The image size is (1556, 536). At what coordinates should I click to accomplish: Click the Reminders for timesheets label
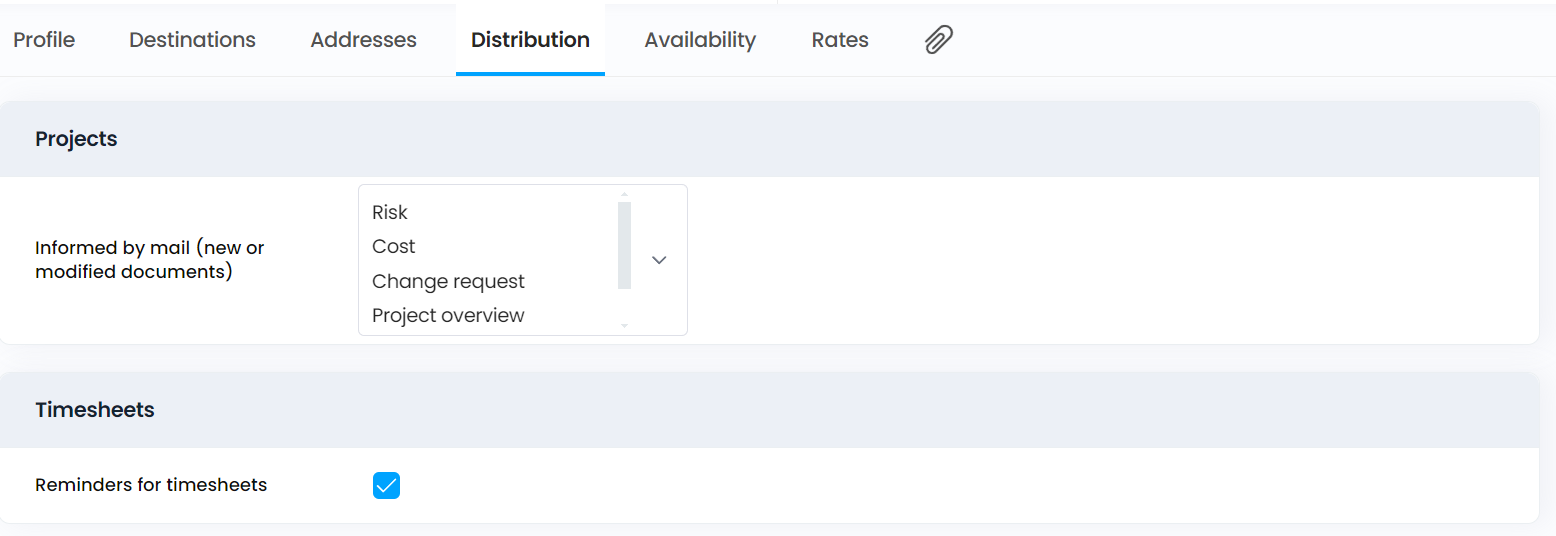(151, 485)
